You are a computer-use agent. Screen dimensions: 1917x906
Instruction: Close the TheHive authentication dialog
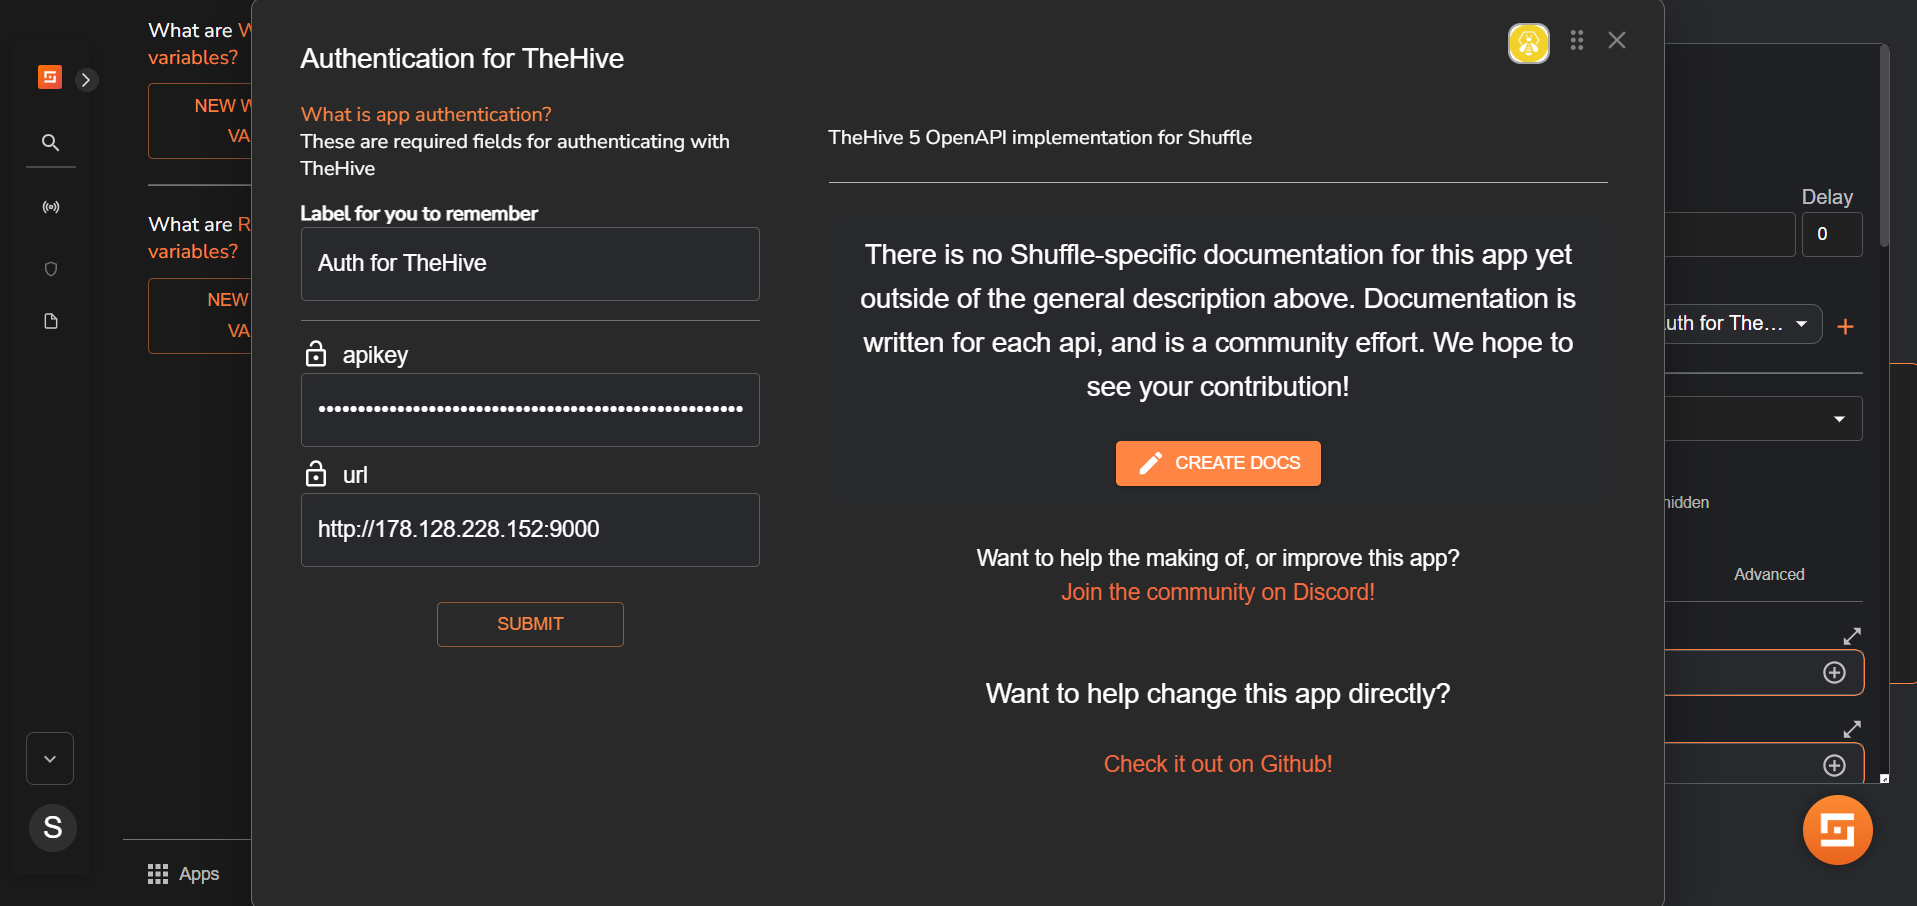(1617, 40)
